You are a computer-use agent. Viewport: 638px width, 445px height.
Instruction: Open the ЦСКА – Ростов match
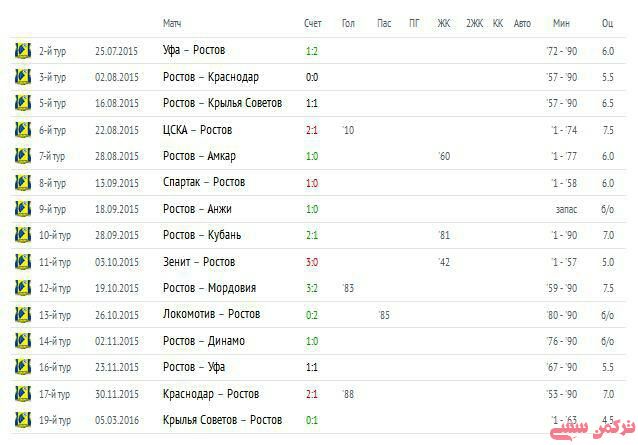197,129
